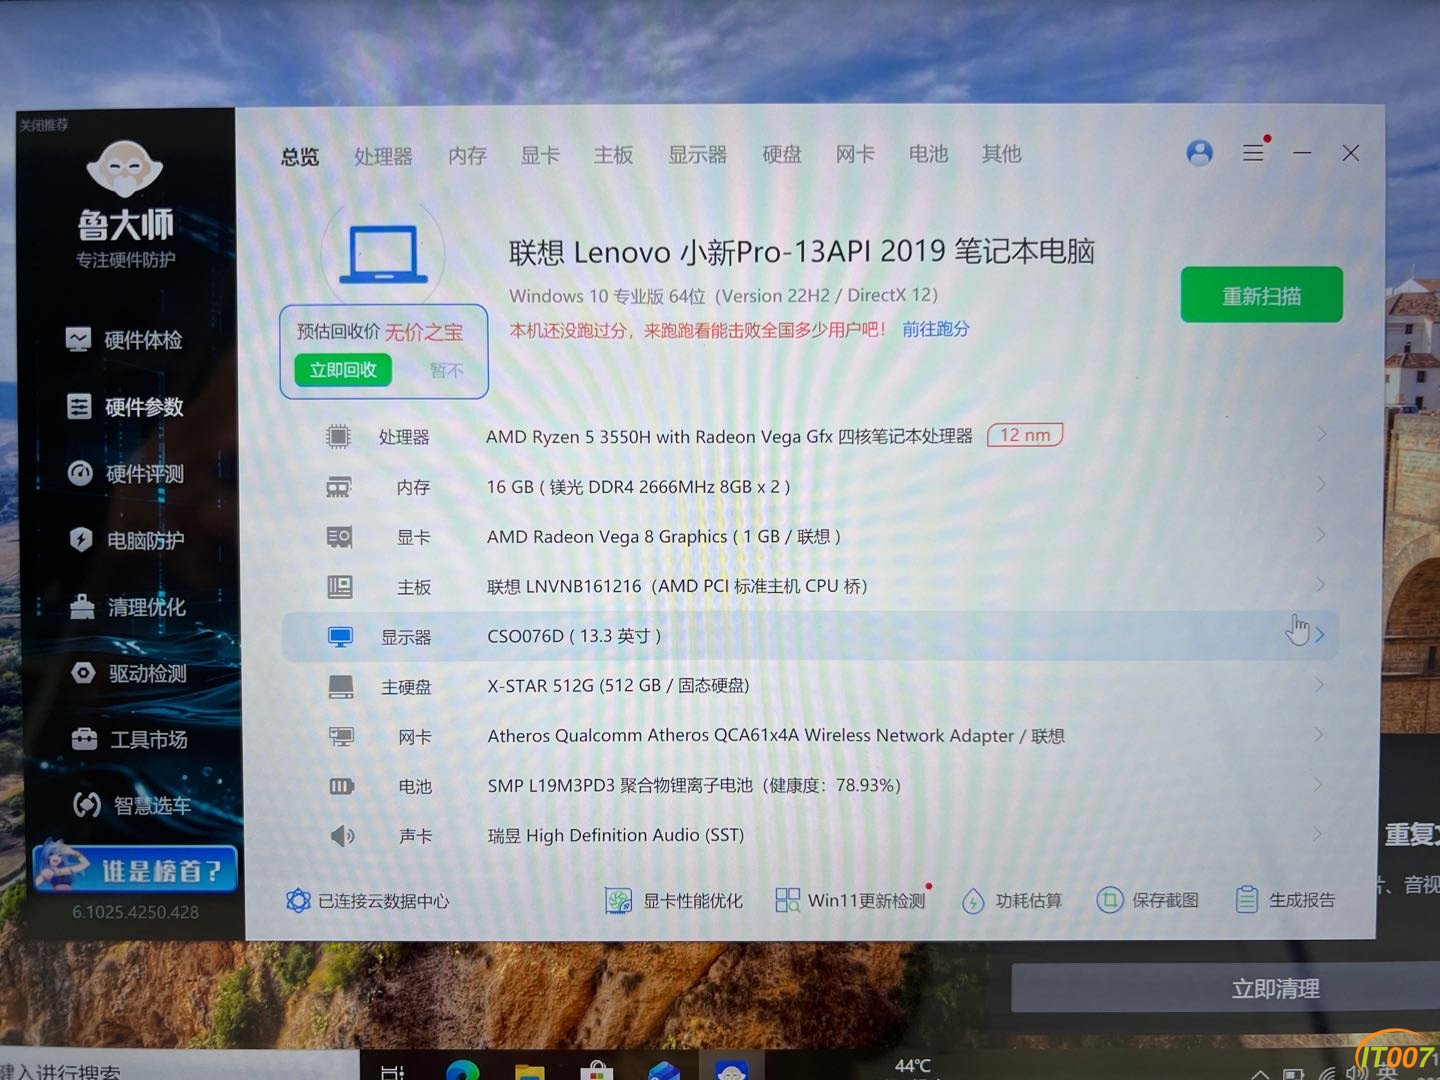Viewport: 1440px width, 1080px height.
Task: Expand the 网卡 row chevron
Action: coord(1319,734)
